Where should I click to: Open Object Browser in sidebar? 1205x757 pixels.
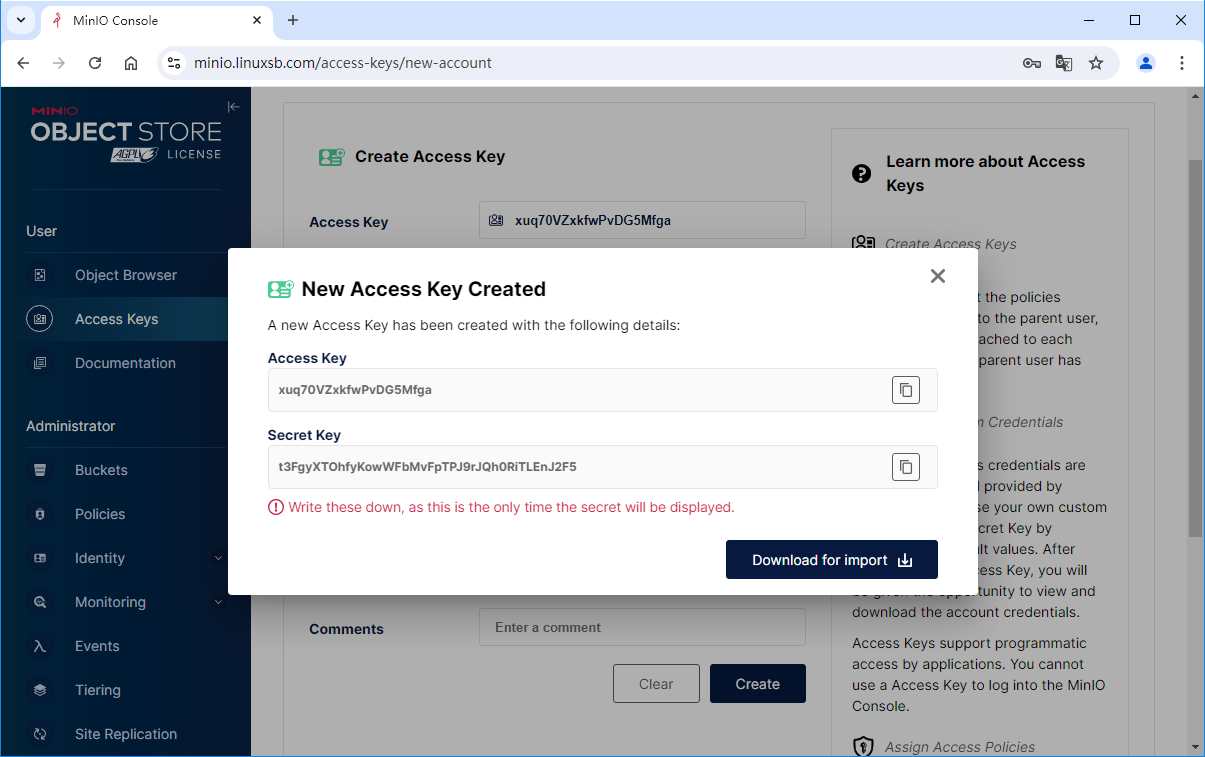click(x=125, y=275)
